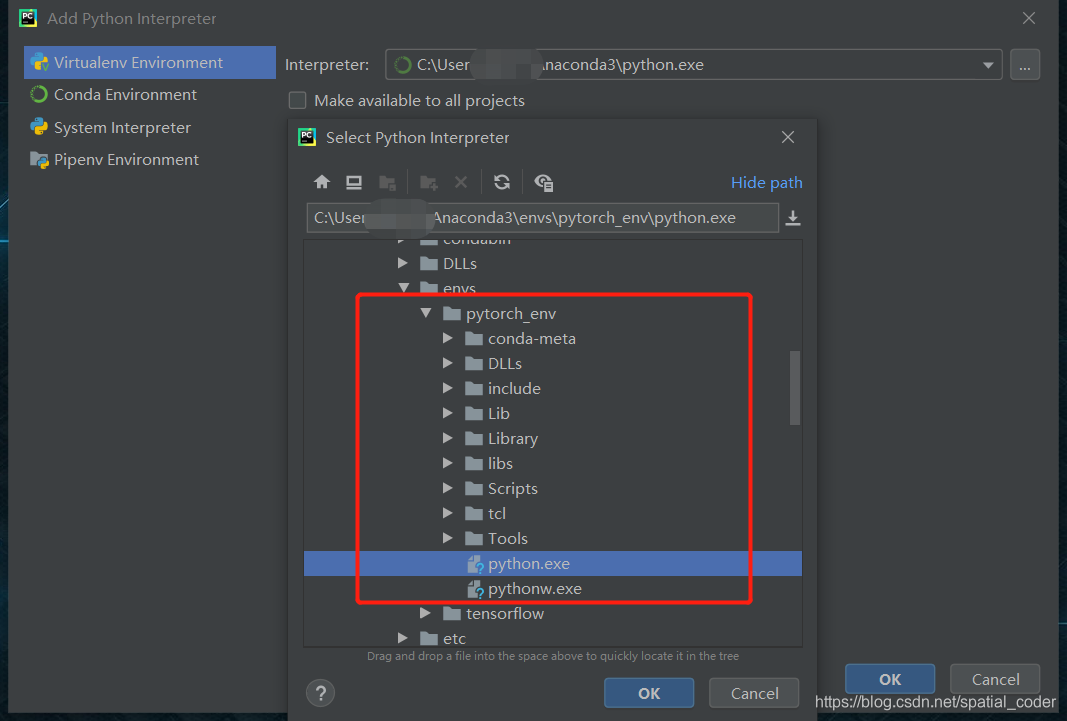Click the python.exe file icon
1067x721 pixels.
coord(475,564)
